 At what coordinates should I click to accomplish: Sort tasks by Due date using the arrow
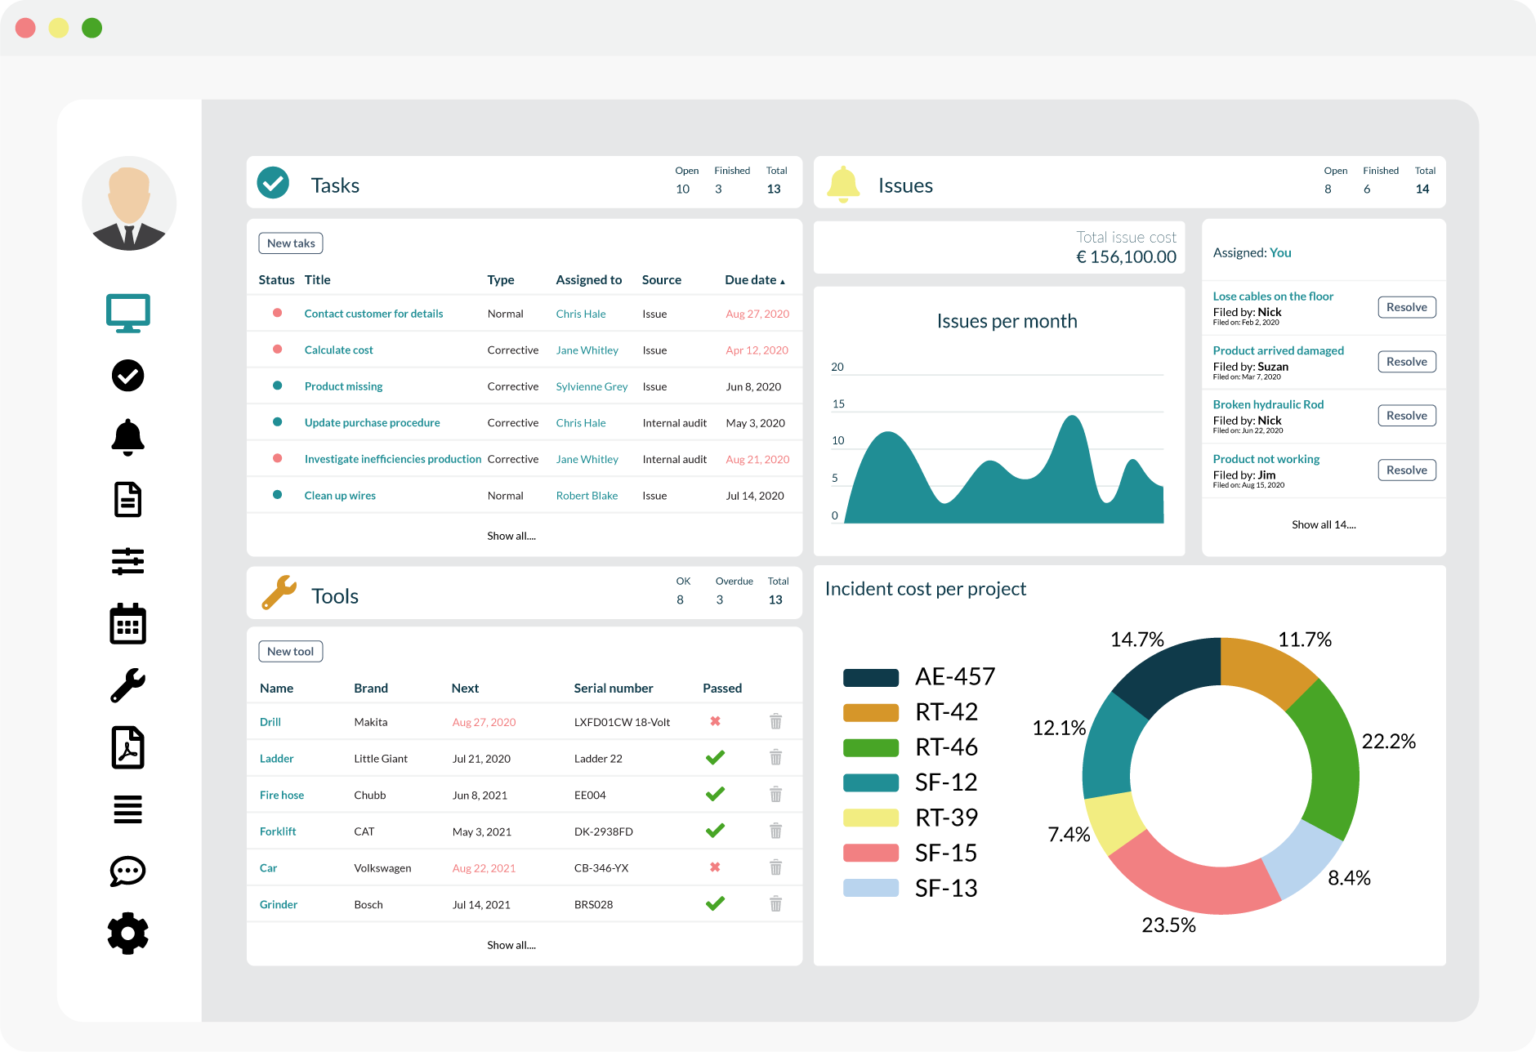click(x=781, y=280)
